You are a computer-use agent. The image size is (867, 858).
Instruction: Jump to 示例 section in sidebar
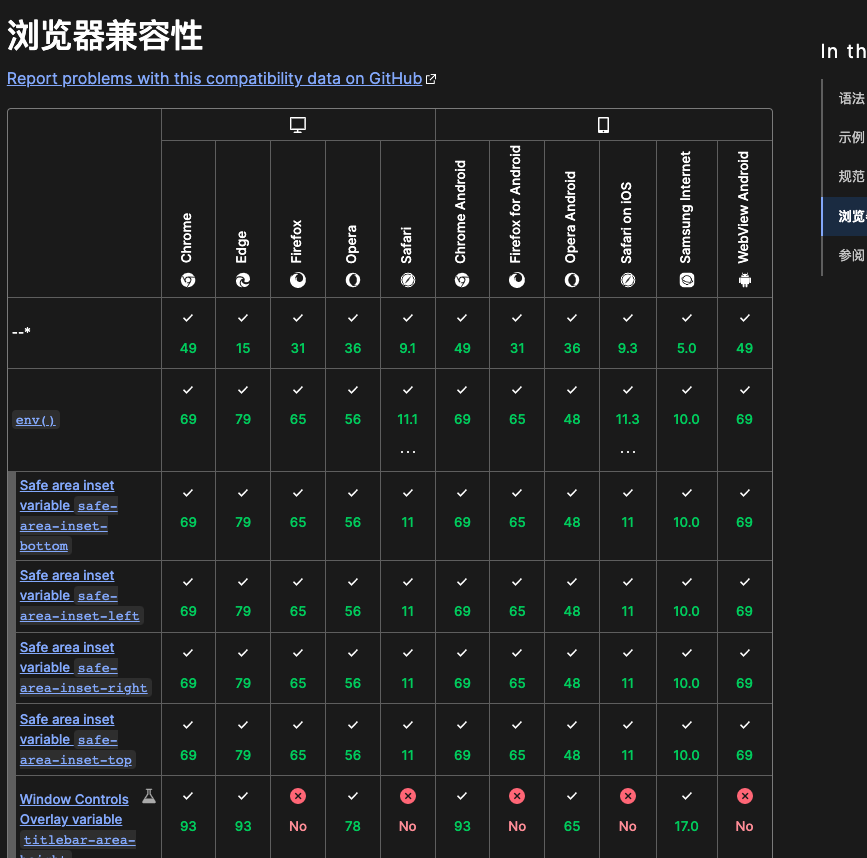click(852, 137)
